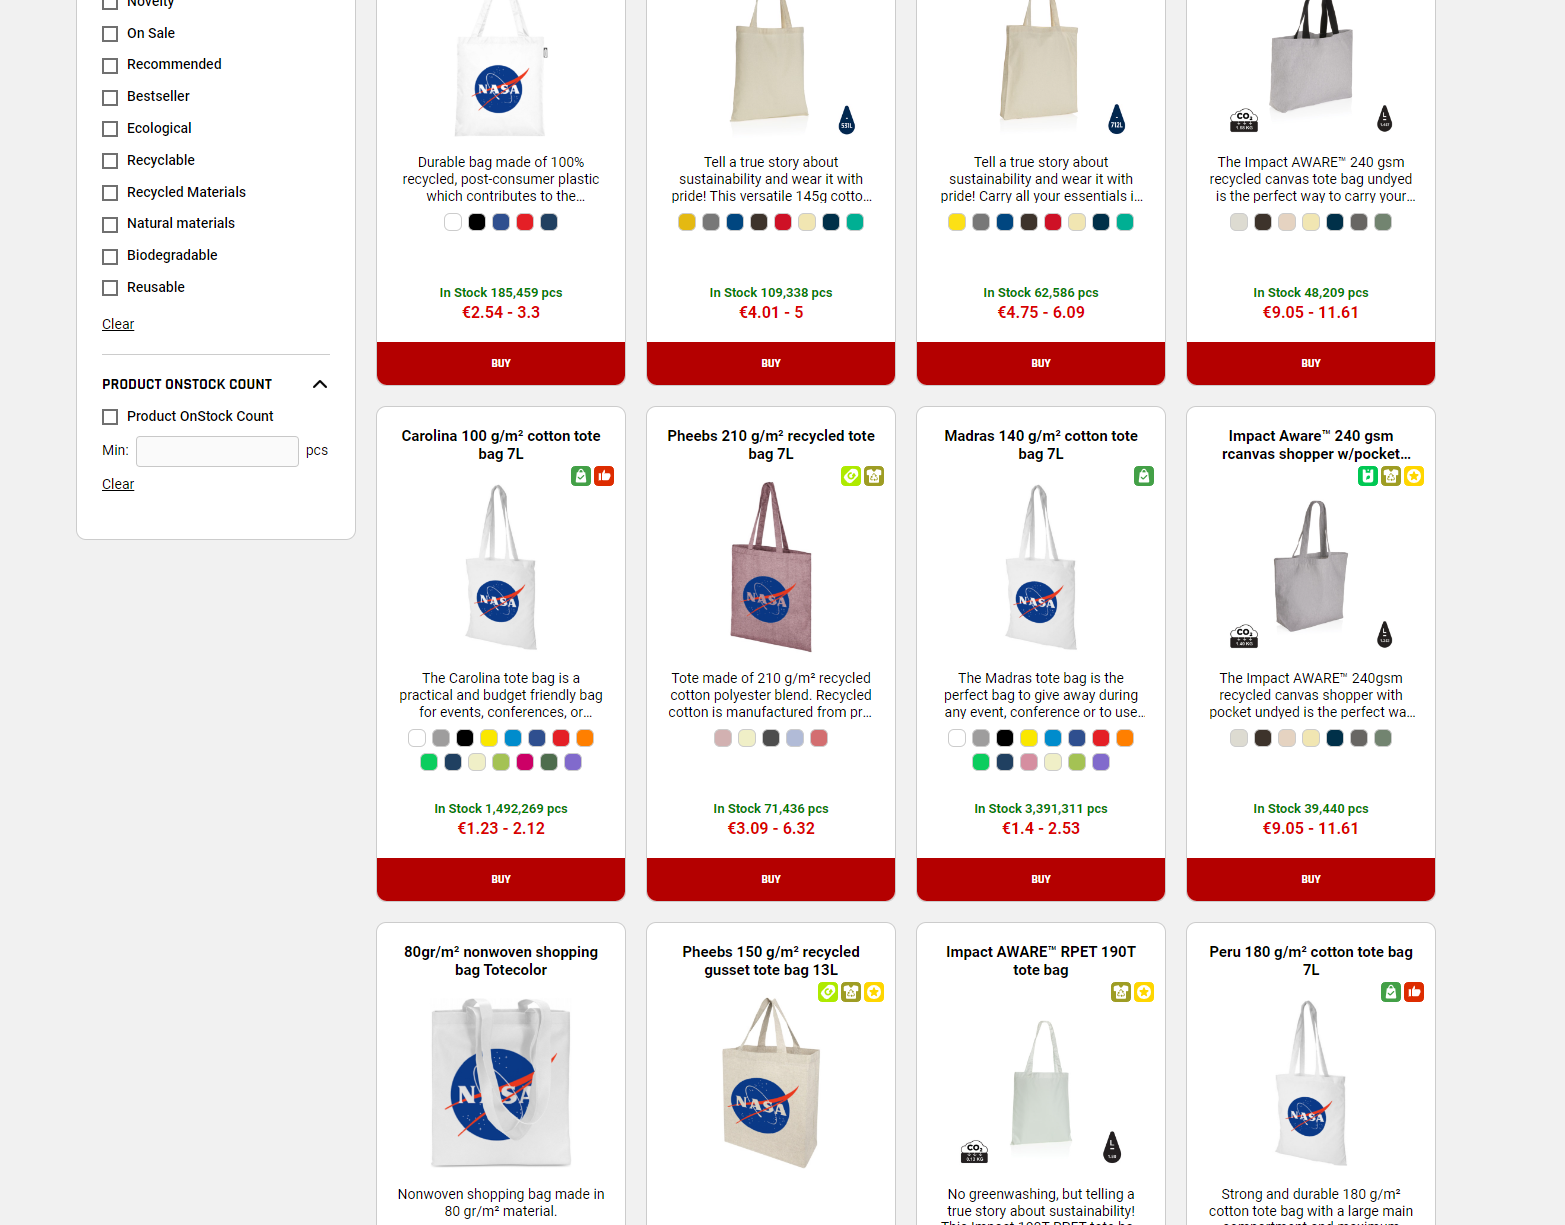
Task: Click yellow star icon on Impact Aware rcanvas shopper
Action: [x=1414, y=476]
